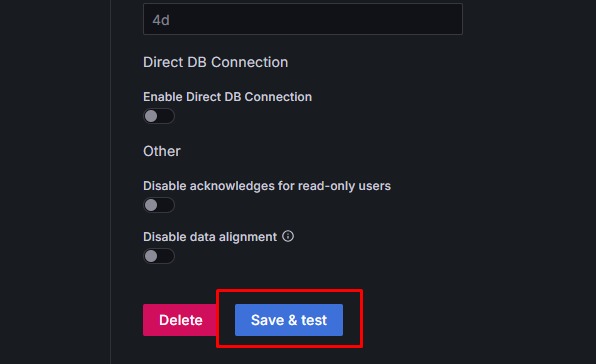Click the ampersand in Save & test
This screenshot has width=596, height=364.
coord(292,320)
